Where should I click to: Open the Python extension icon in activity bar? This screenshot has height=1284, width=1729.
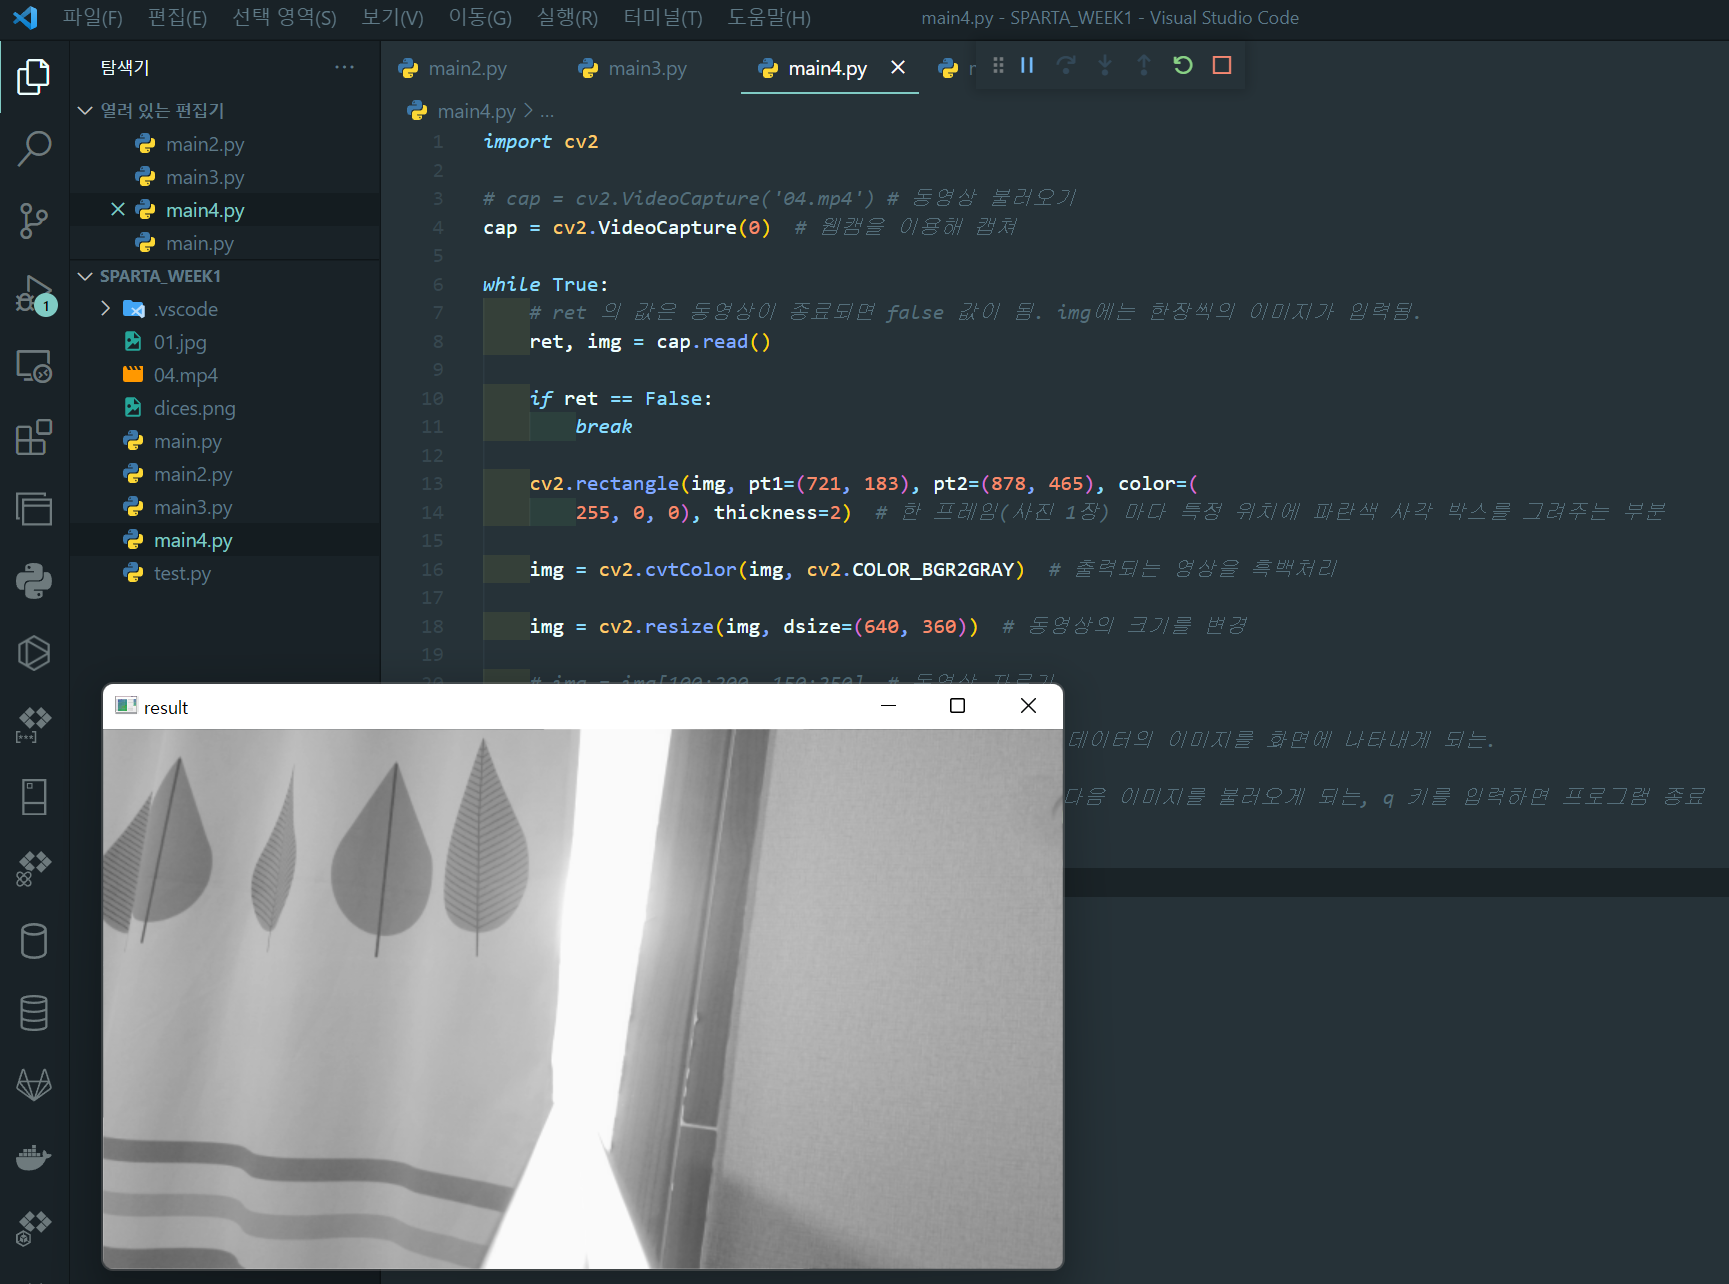point(34,581)
